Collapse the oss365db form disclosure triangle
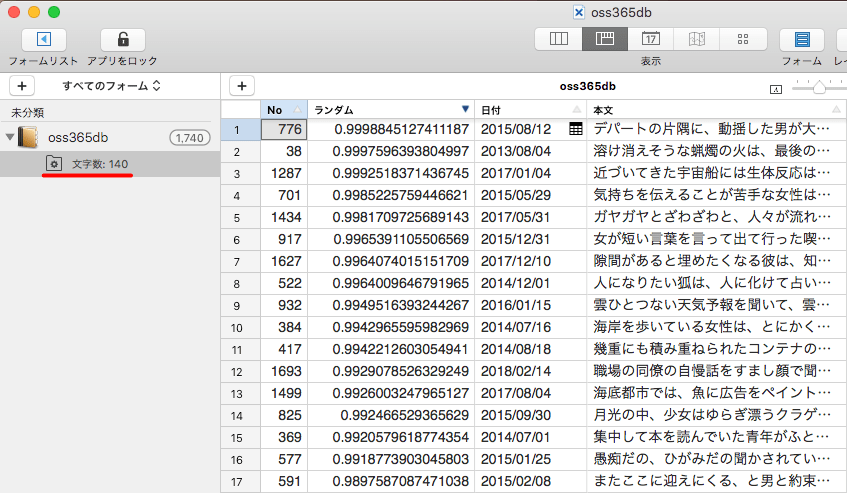Screen dimensions: 847x493 (x=9, y=137)
